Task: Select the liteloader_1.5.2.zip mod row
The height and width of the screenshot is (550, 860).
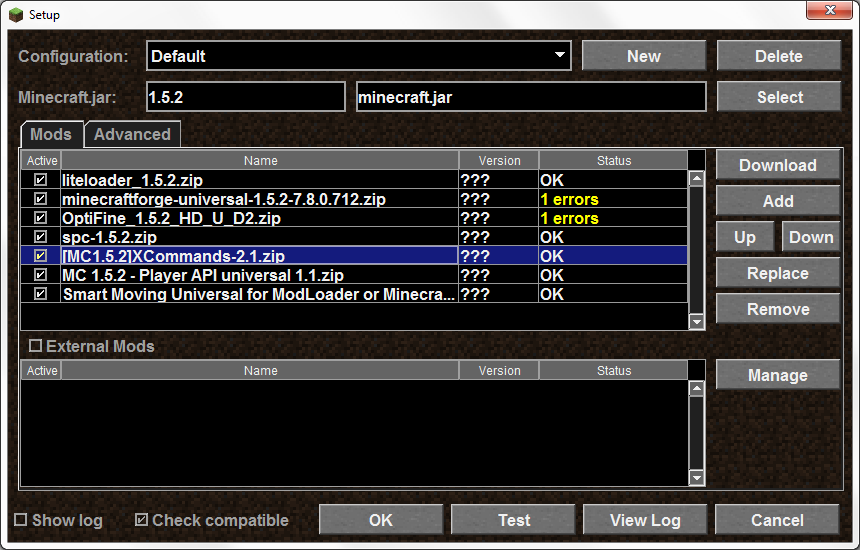Action: click(354, 180)
